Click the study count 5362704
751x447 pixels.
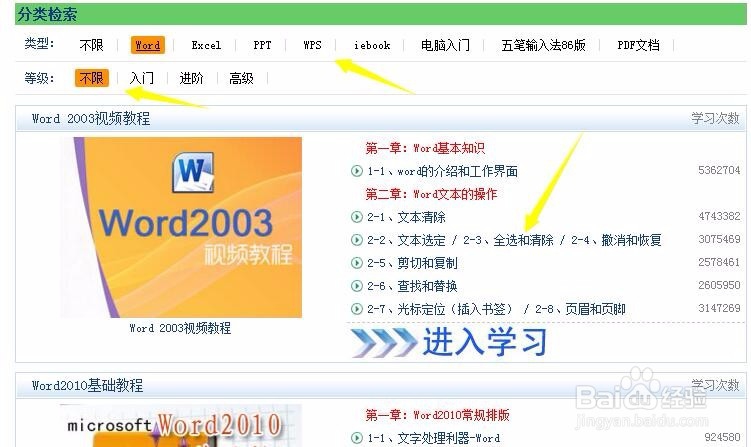point(719,170)
